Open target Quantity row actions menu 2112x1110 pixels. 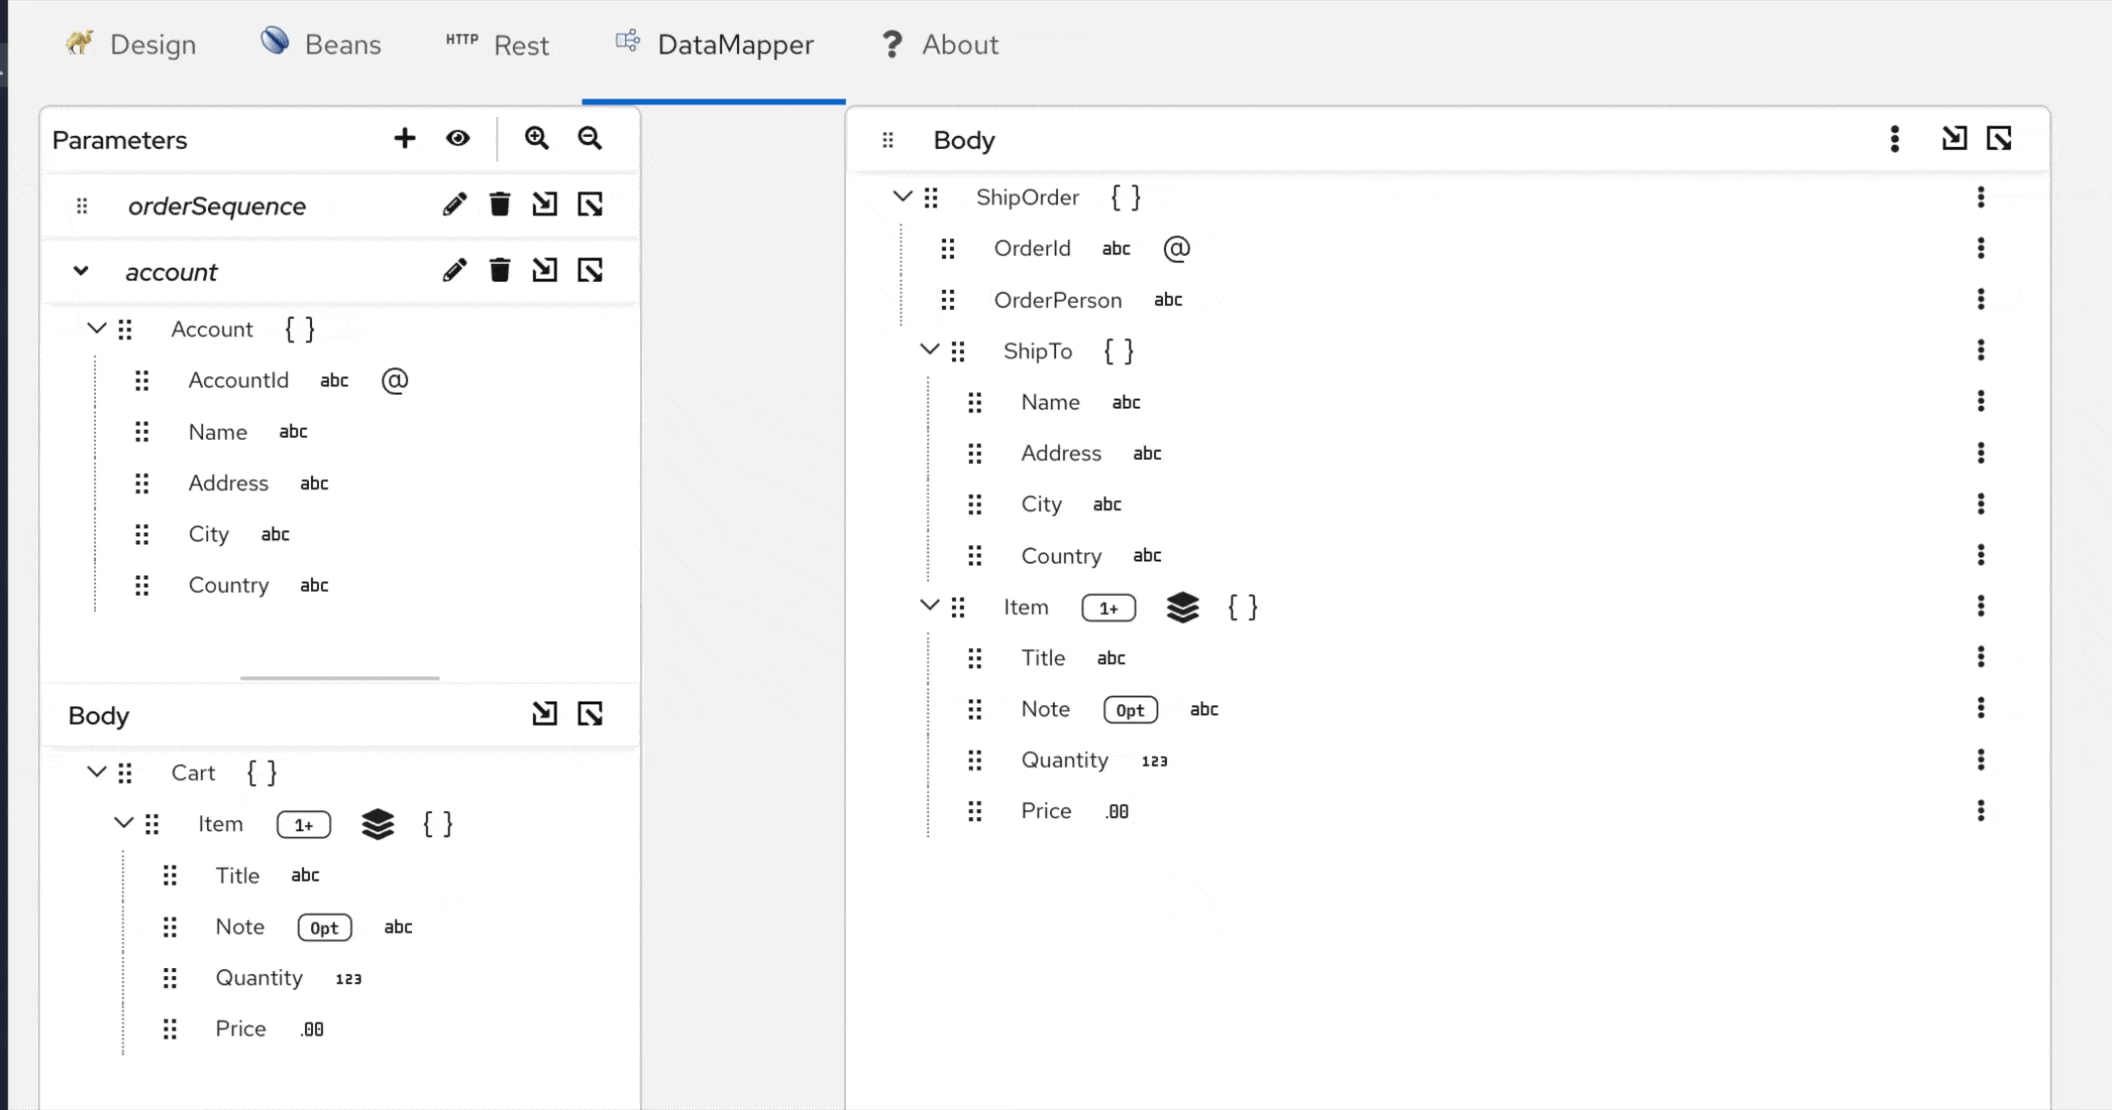click(1980, 760)
